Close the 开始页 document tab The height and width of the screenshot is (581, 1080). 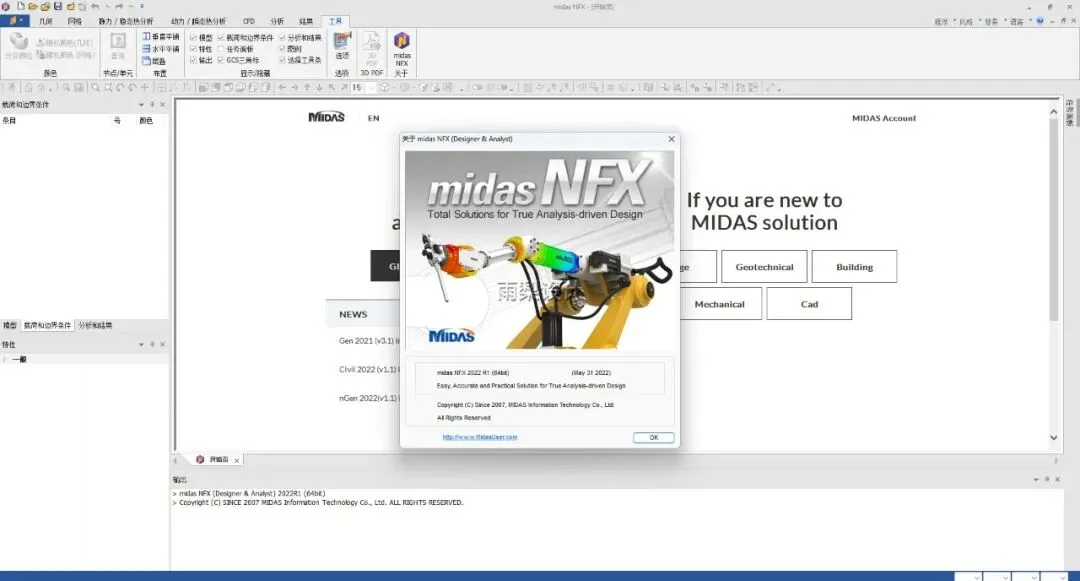click(x=236, y=461)
